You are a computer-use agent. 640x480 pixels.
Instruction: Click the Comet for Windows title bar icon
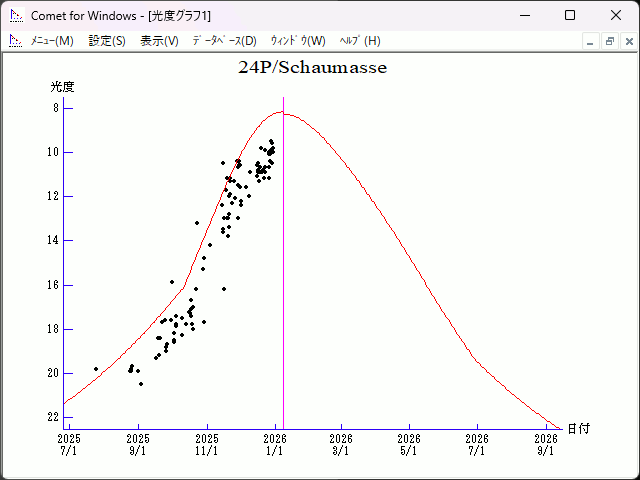15,15
